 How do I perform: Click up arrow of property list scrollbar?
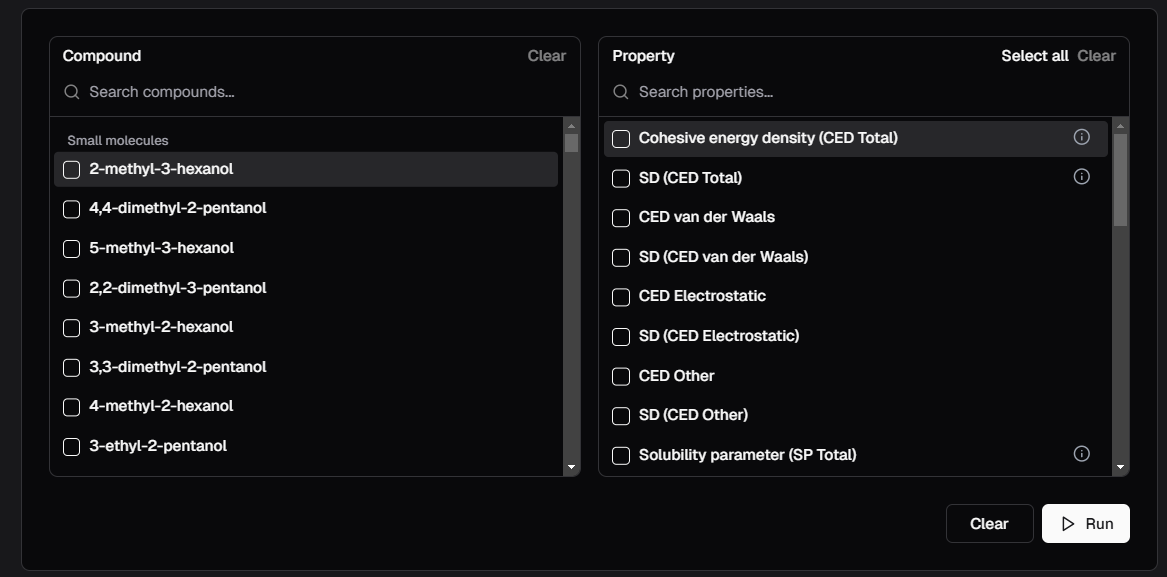(x=1120, y=126)
